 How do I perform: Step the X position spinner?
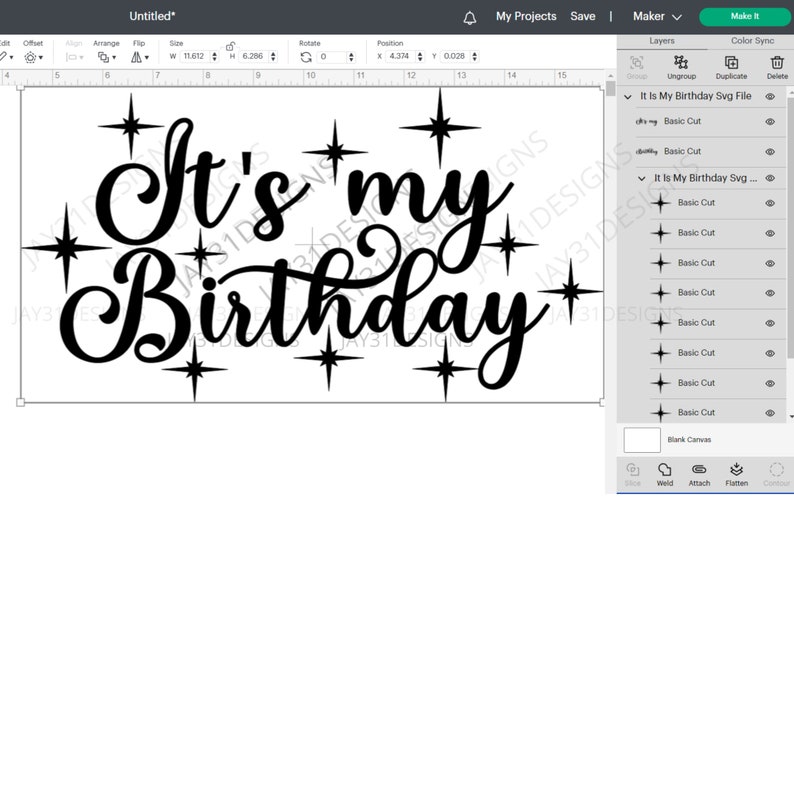point(420,57)
